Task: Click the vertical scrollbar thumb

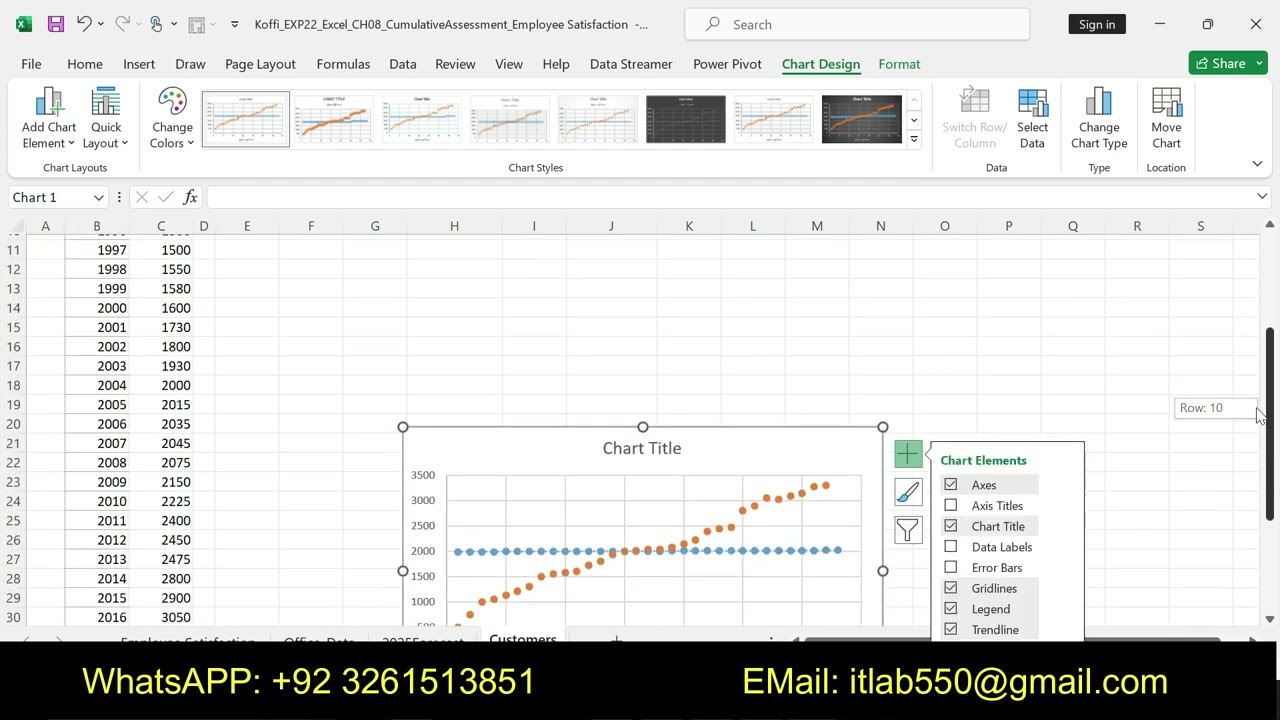Action: tap(1270, 423)
